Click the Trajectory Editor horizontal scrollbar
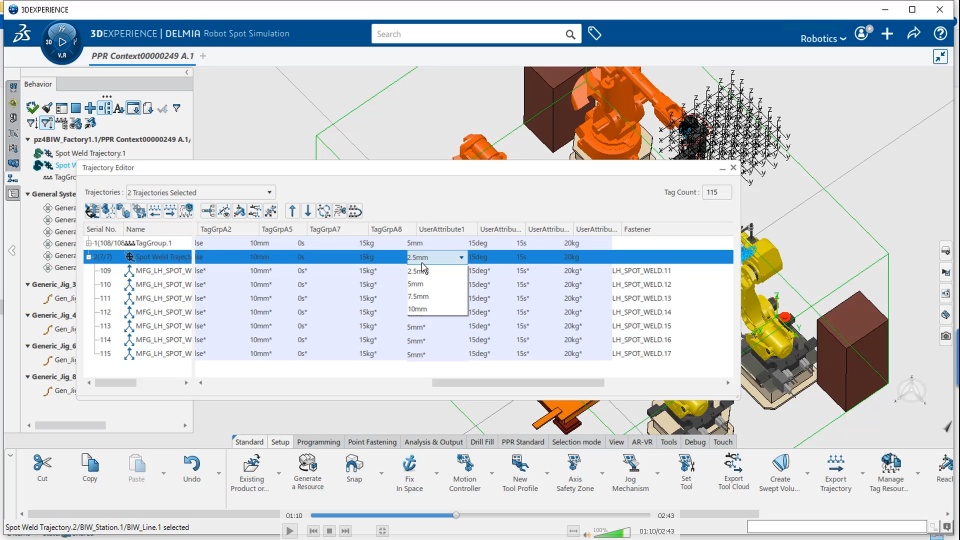The width and height of the screenshot is (960, 540). point(518,383)
